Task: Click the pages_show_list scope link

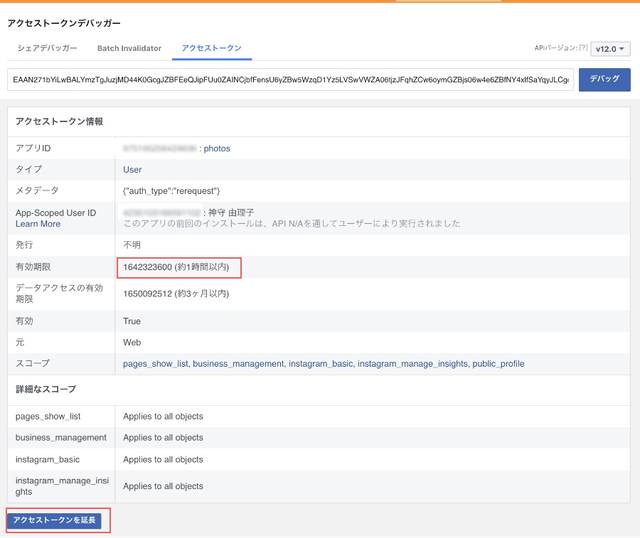Action: pyautogui.click(x=156, y=364)
